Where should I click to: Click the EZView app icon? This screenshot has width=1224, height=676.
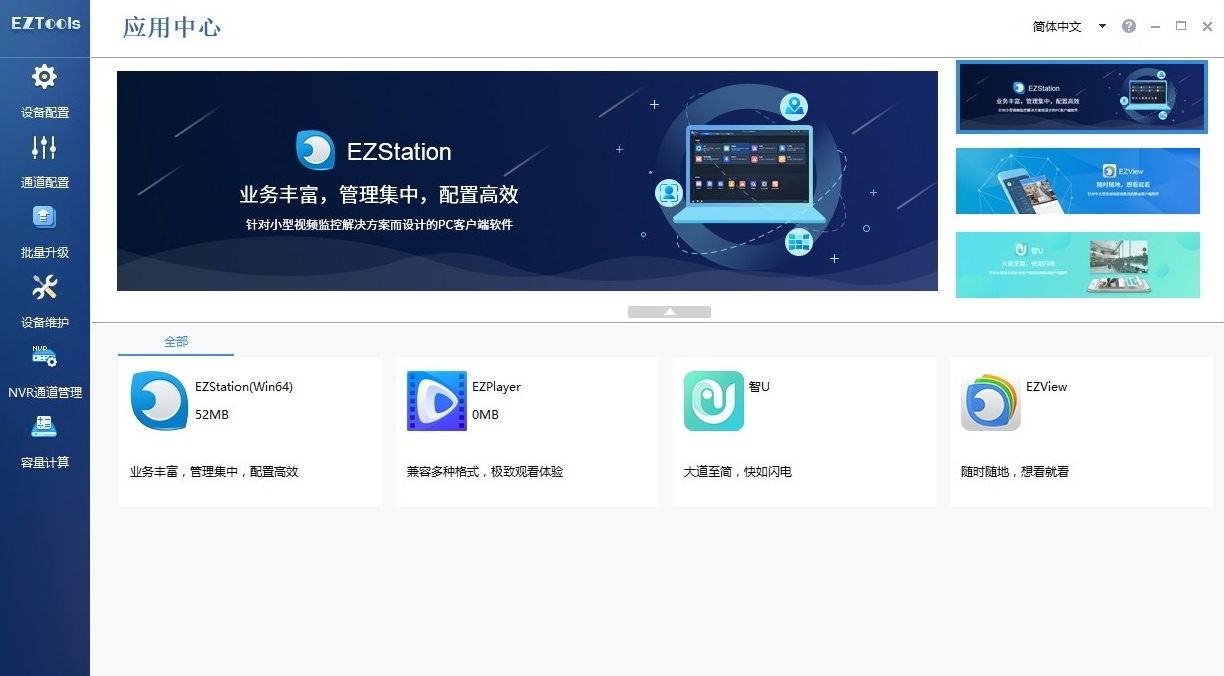click(991, 401)
